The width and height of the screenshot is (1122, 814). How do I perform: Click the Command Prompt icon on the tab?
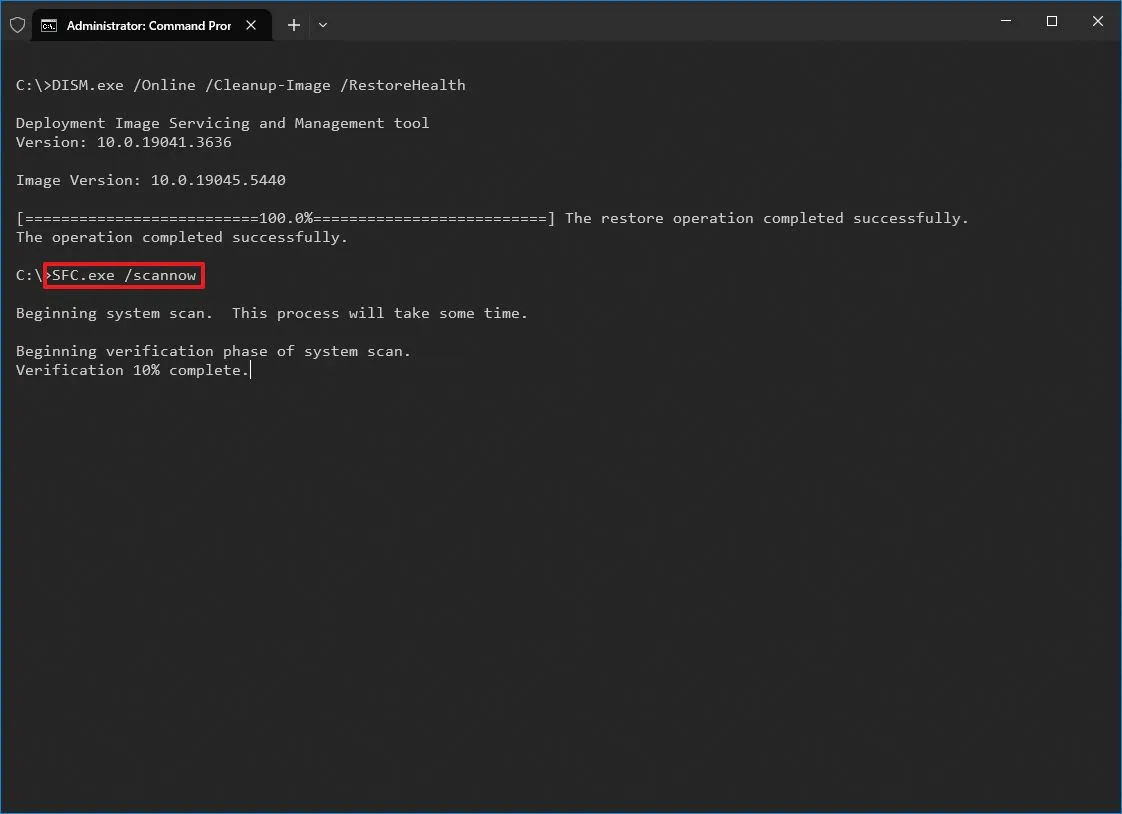pos(49,24)
